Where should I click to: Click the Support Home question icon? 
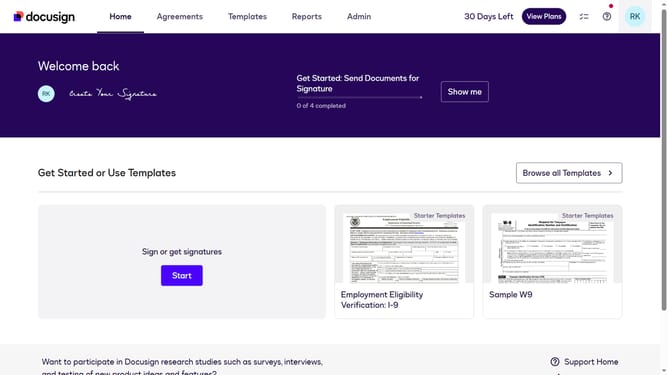pos(554,362)
